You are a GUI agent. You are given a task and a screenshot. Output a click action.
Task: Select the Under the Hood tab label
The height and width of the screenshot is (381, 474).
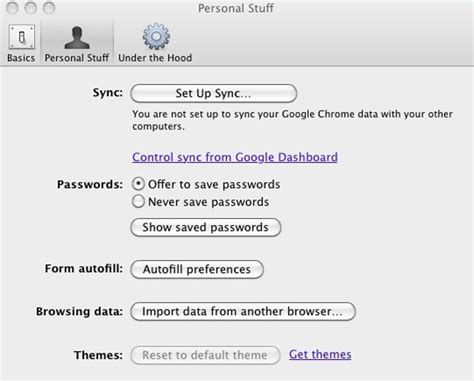[155, 58]
